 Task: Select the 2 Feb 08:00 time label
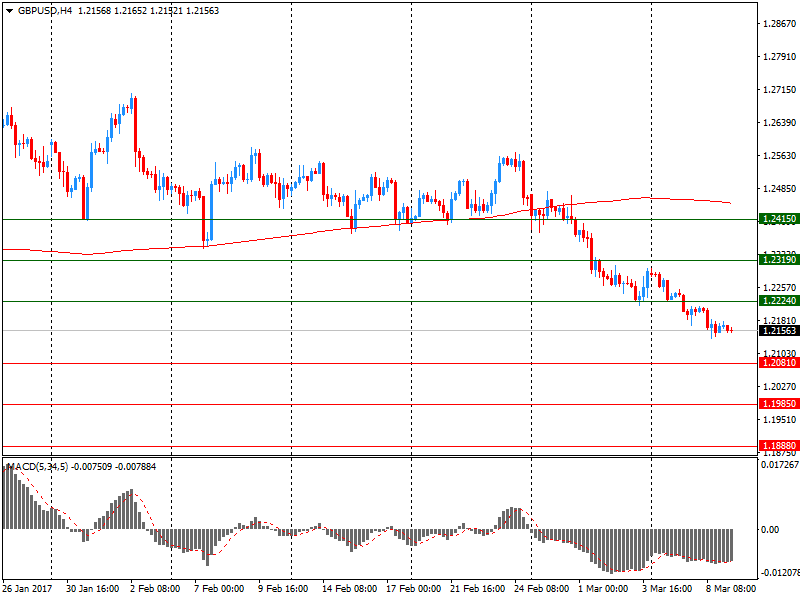click(x=155, y=588)
